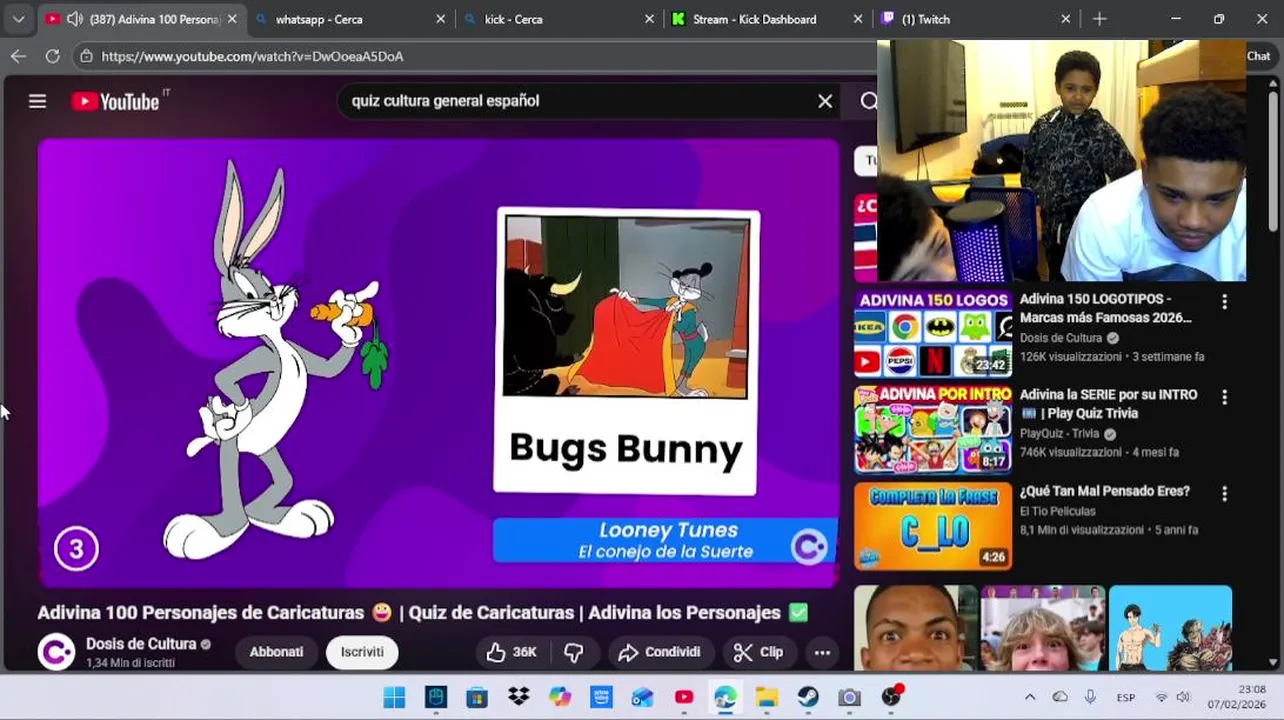
Task: Open a new browser tab
Action: click(x=1099, y=19)
